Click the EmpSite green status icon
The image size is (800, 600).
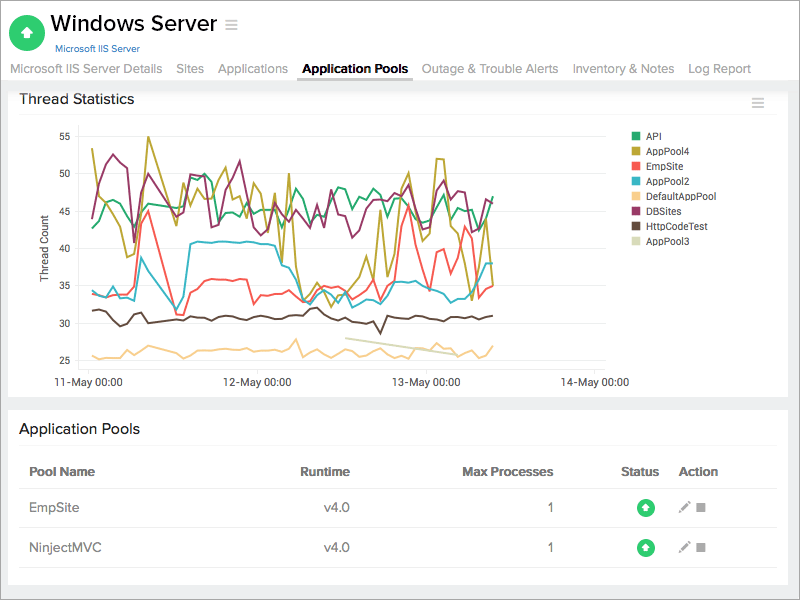[x=646, y=508]
